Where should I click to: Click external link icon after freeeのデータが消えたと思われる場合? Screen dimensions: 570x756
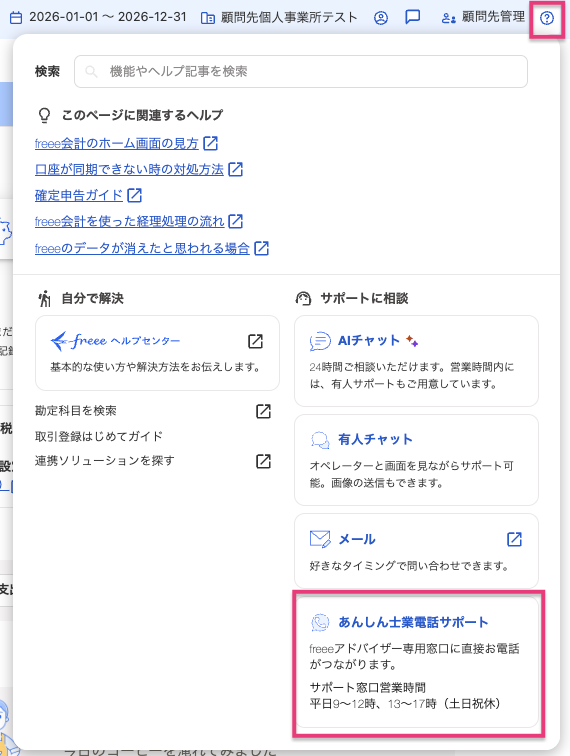[x=261, y=248]
